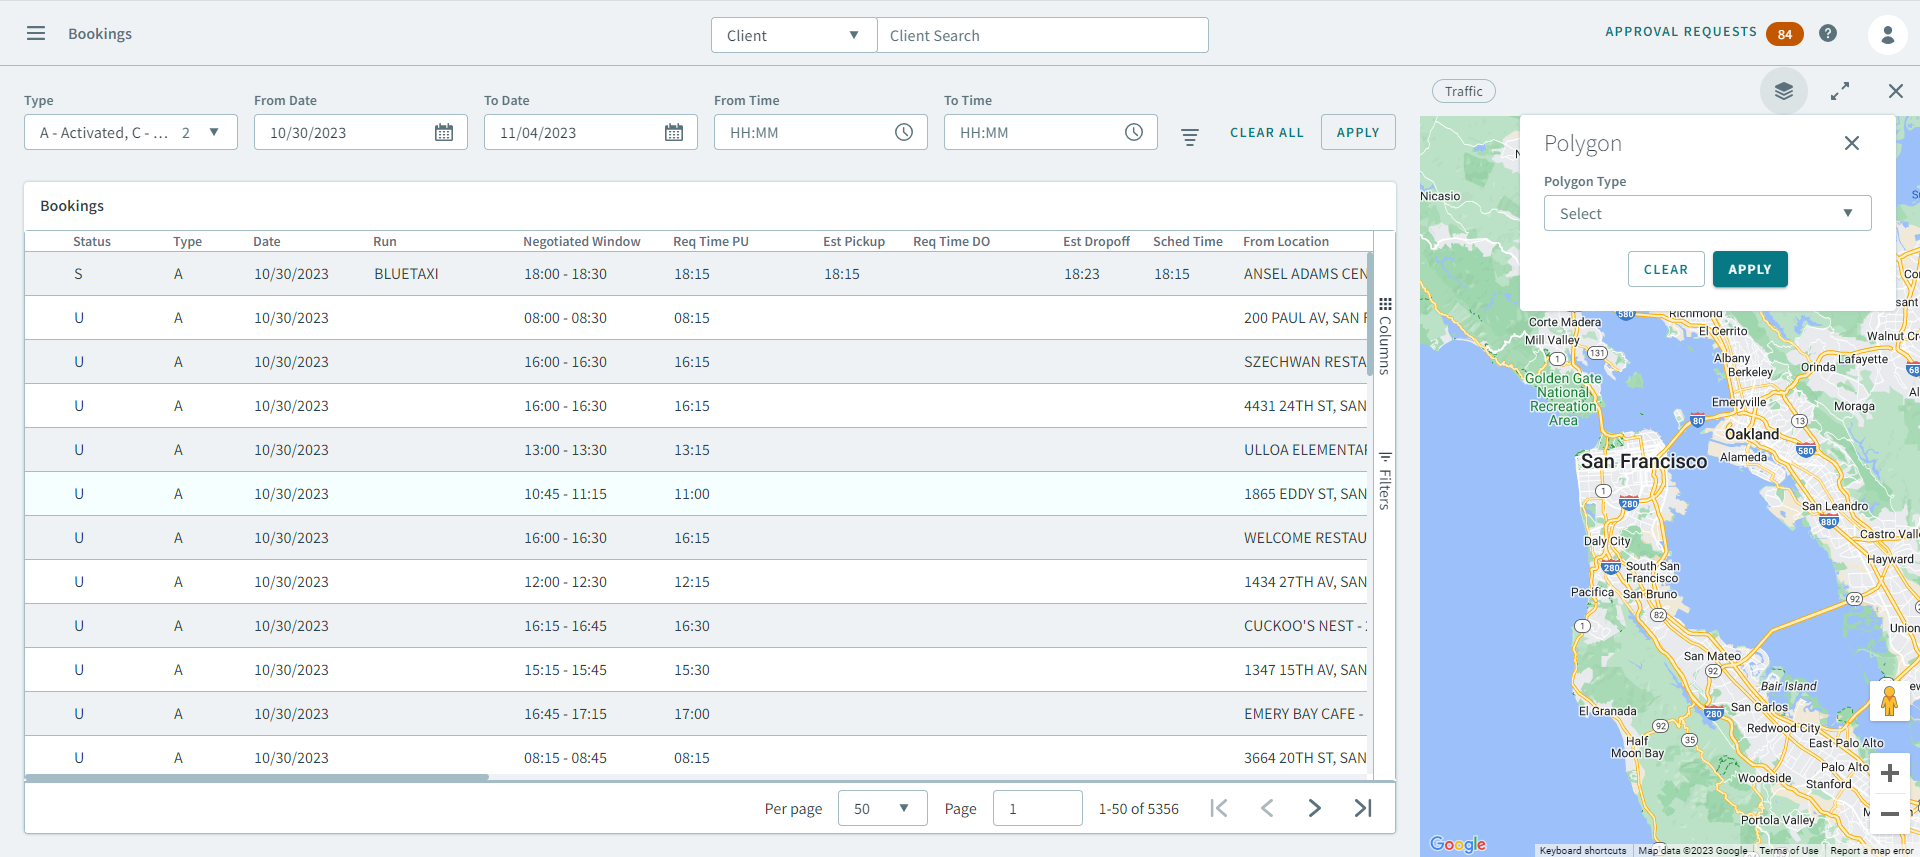Open the Per page 50 dropdown
This screenshot has width=1920, height=857.
coord(882,808)
